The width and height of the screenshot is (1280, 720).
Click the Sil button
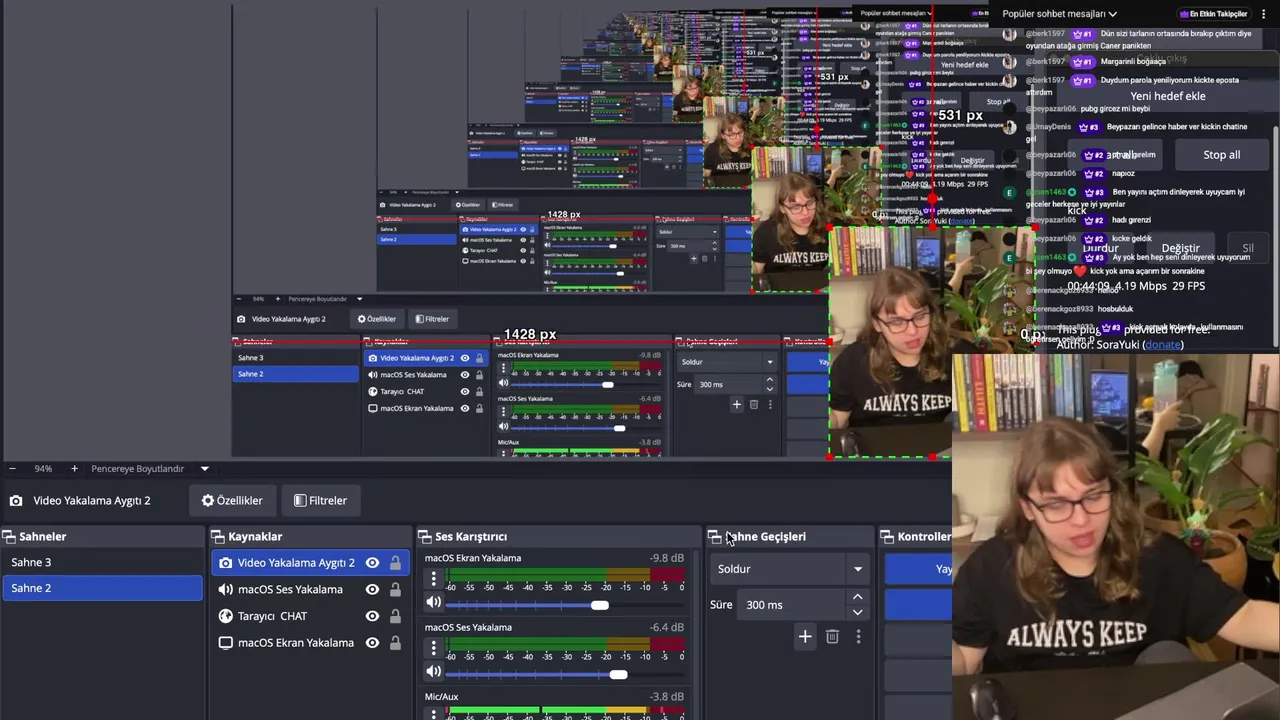pos(1247,248)
